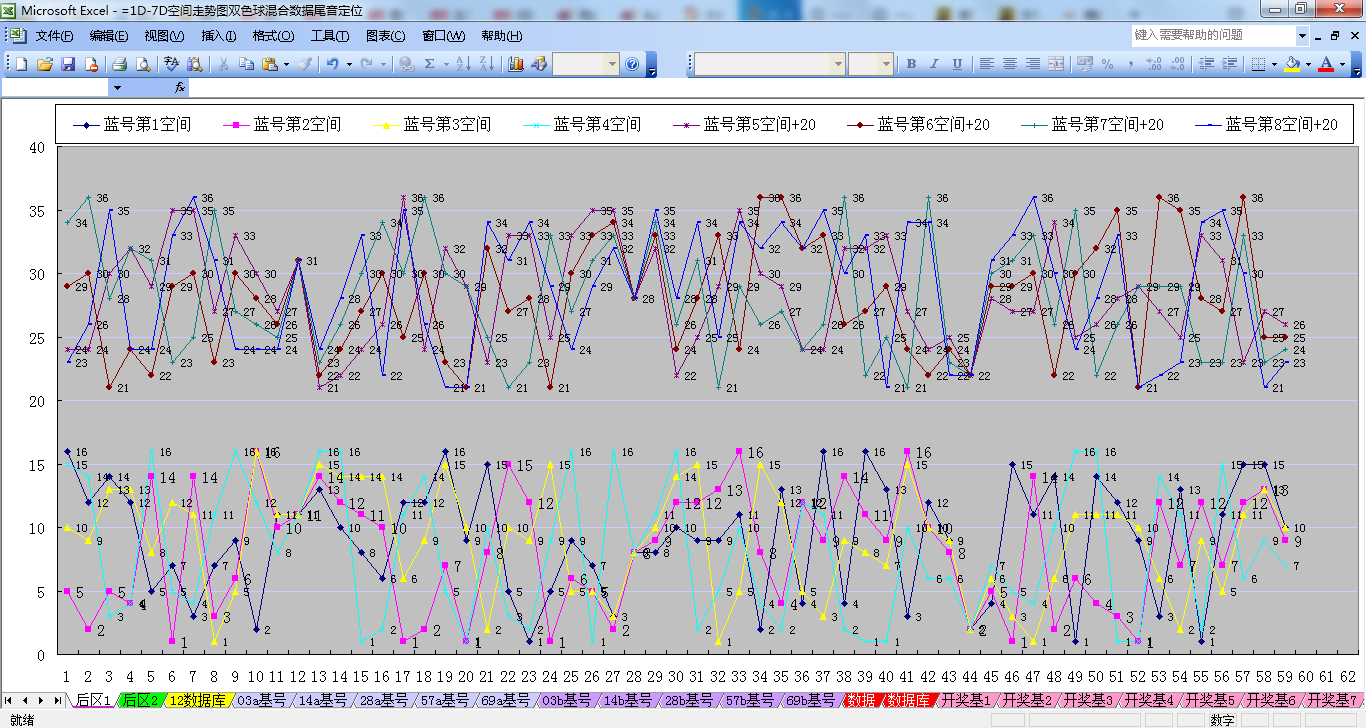Create a new blank workbook
This screenshot has height=728, width=1366.
[x=21, y=64]
